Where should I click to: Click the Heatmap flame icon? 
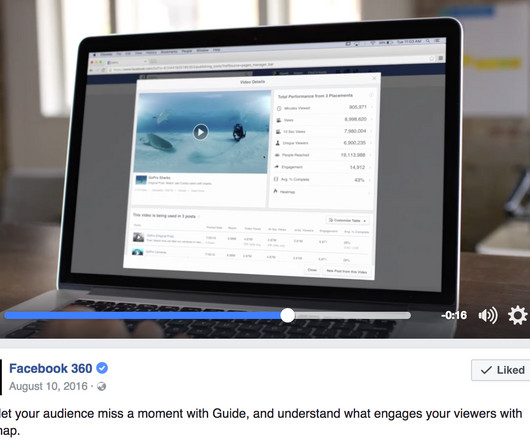[275, 191]
